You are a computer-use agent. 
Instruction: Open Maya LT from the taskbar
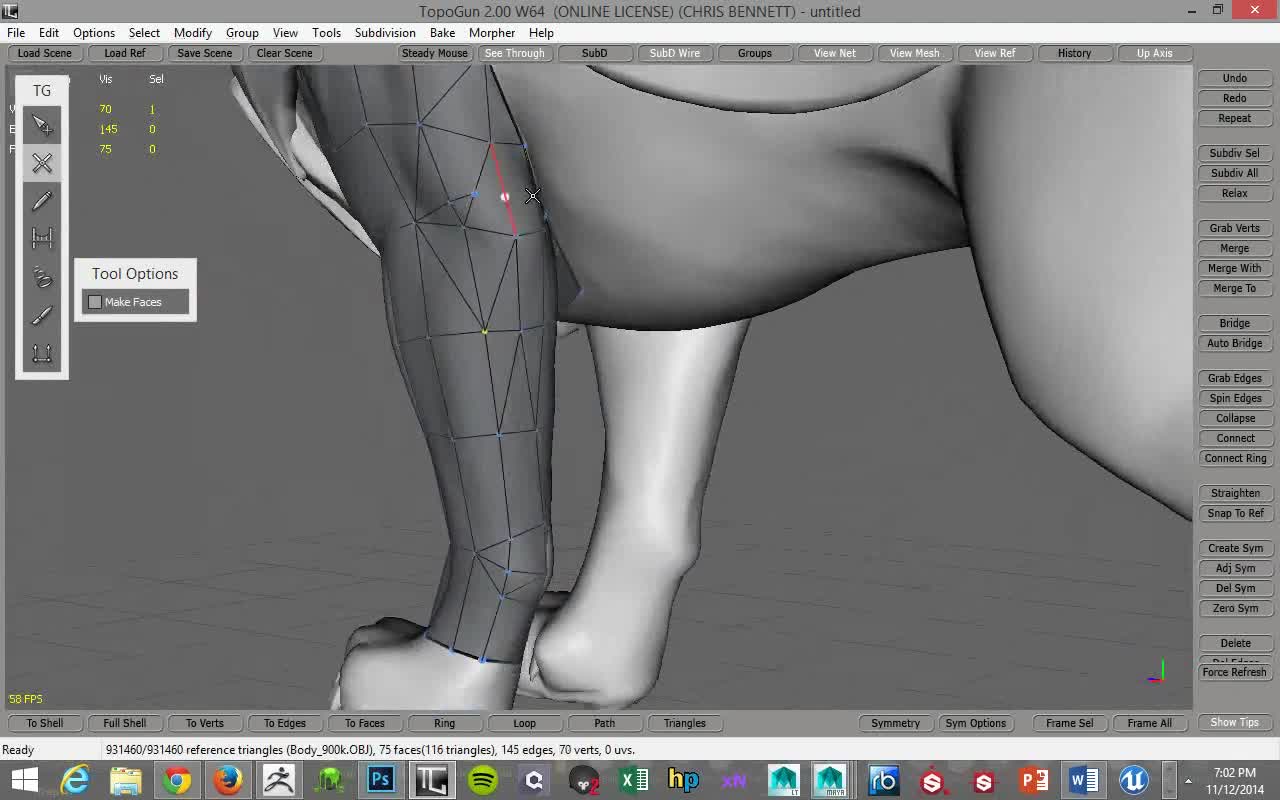783,780
